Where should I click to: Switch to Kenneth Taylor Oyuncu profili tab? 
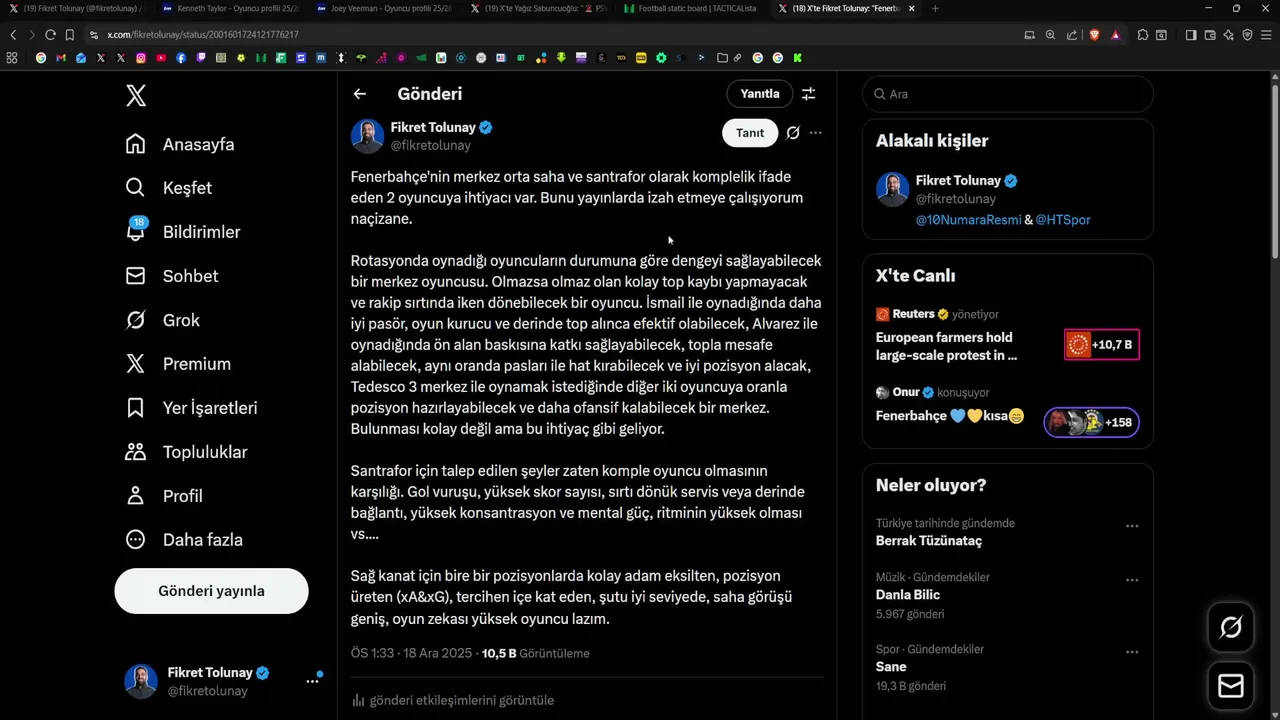pos(230,8)
